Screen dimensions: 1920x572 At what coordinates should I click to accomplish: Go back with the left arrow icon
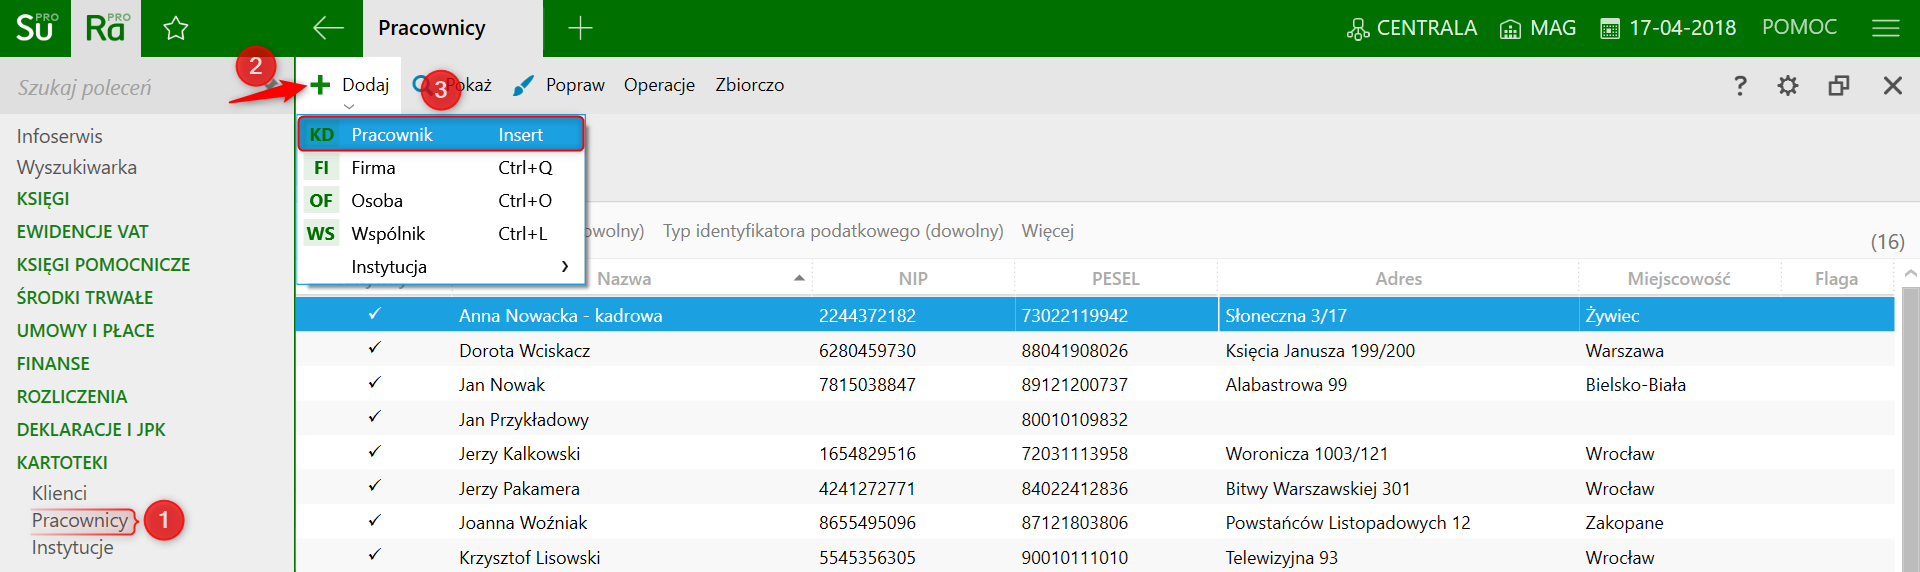pos(328,28)
